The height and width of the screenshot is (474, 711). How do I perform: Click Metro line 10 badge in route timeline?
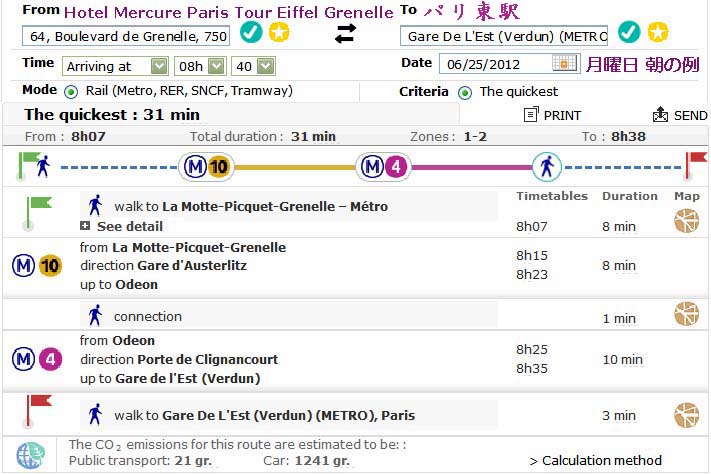(x=206, y=167)
